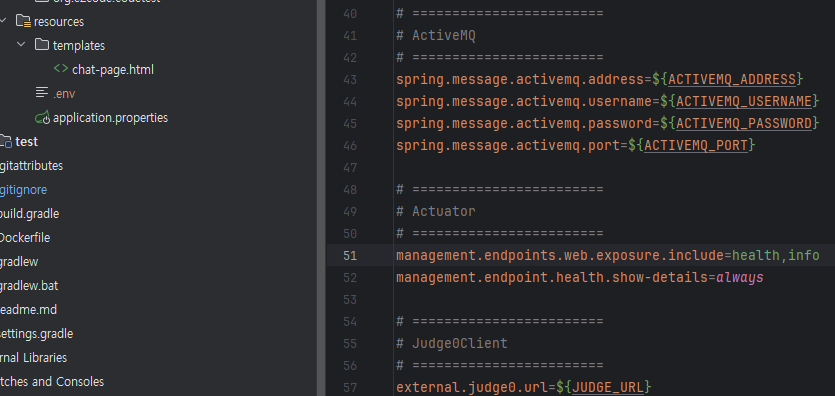Select the gradlew file
Screen dimensions: 835x396
tap(19, 262)
